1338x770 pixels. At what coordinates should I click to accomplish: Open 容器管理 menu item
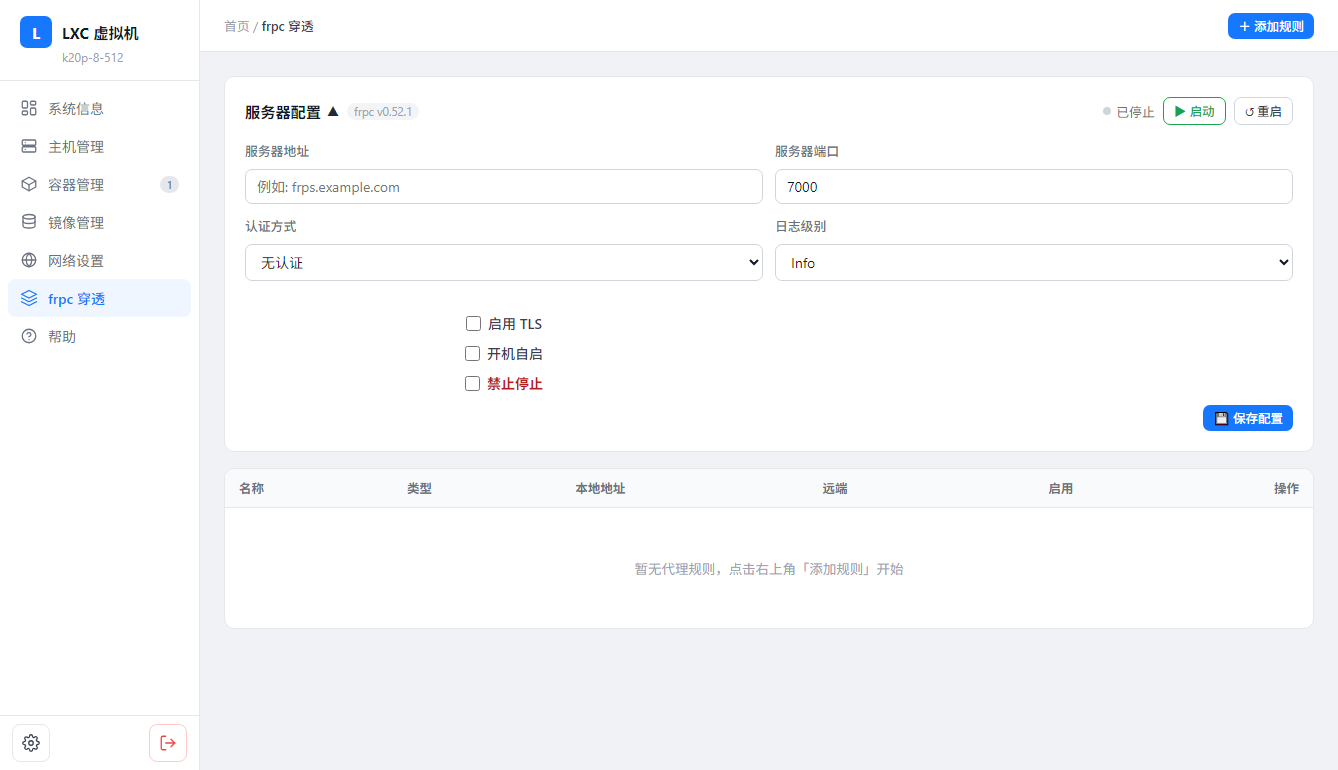coord(99,184)
